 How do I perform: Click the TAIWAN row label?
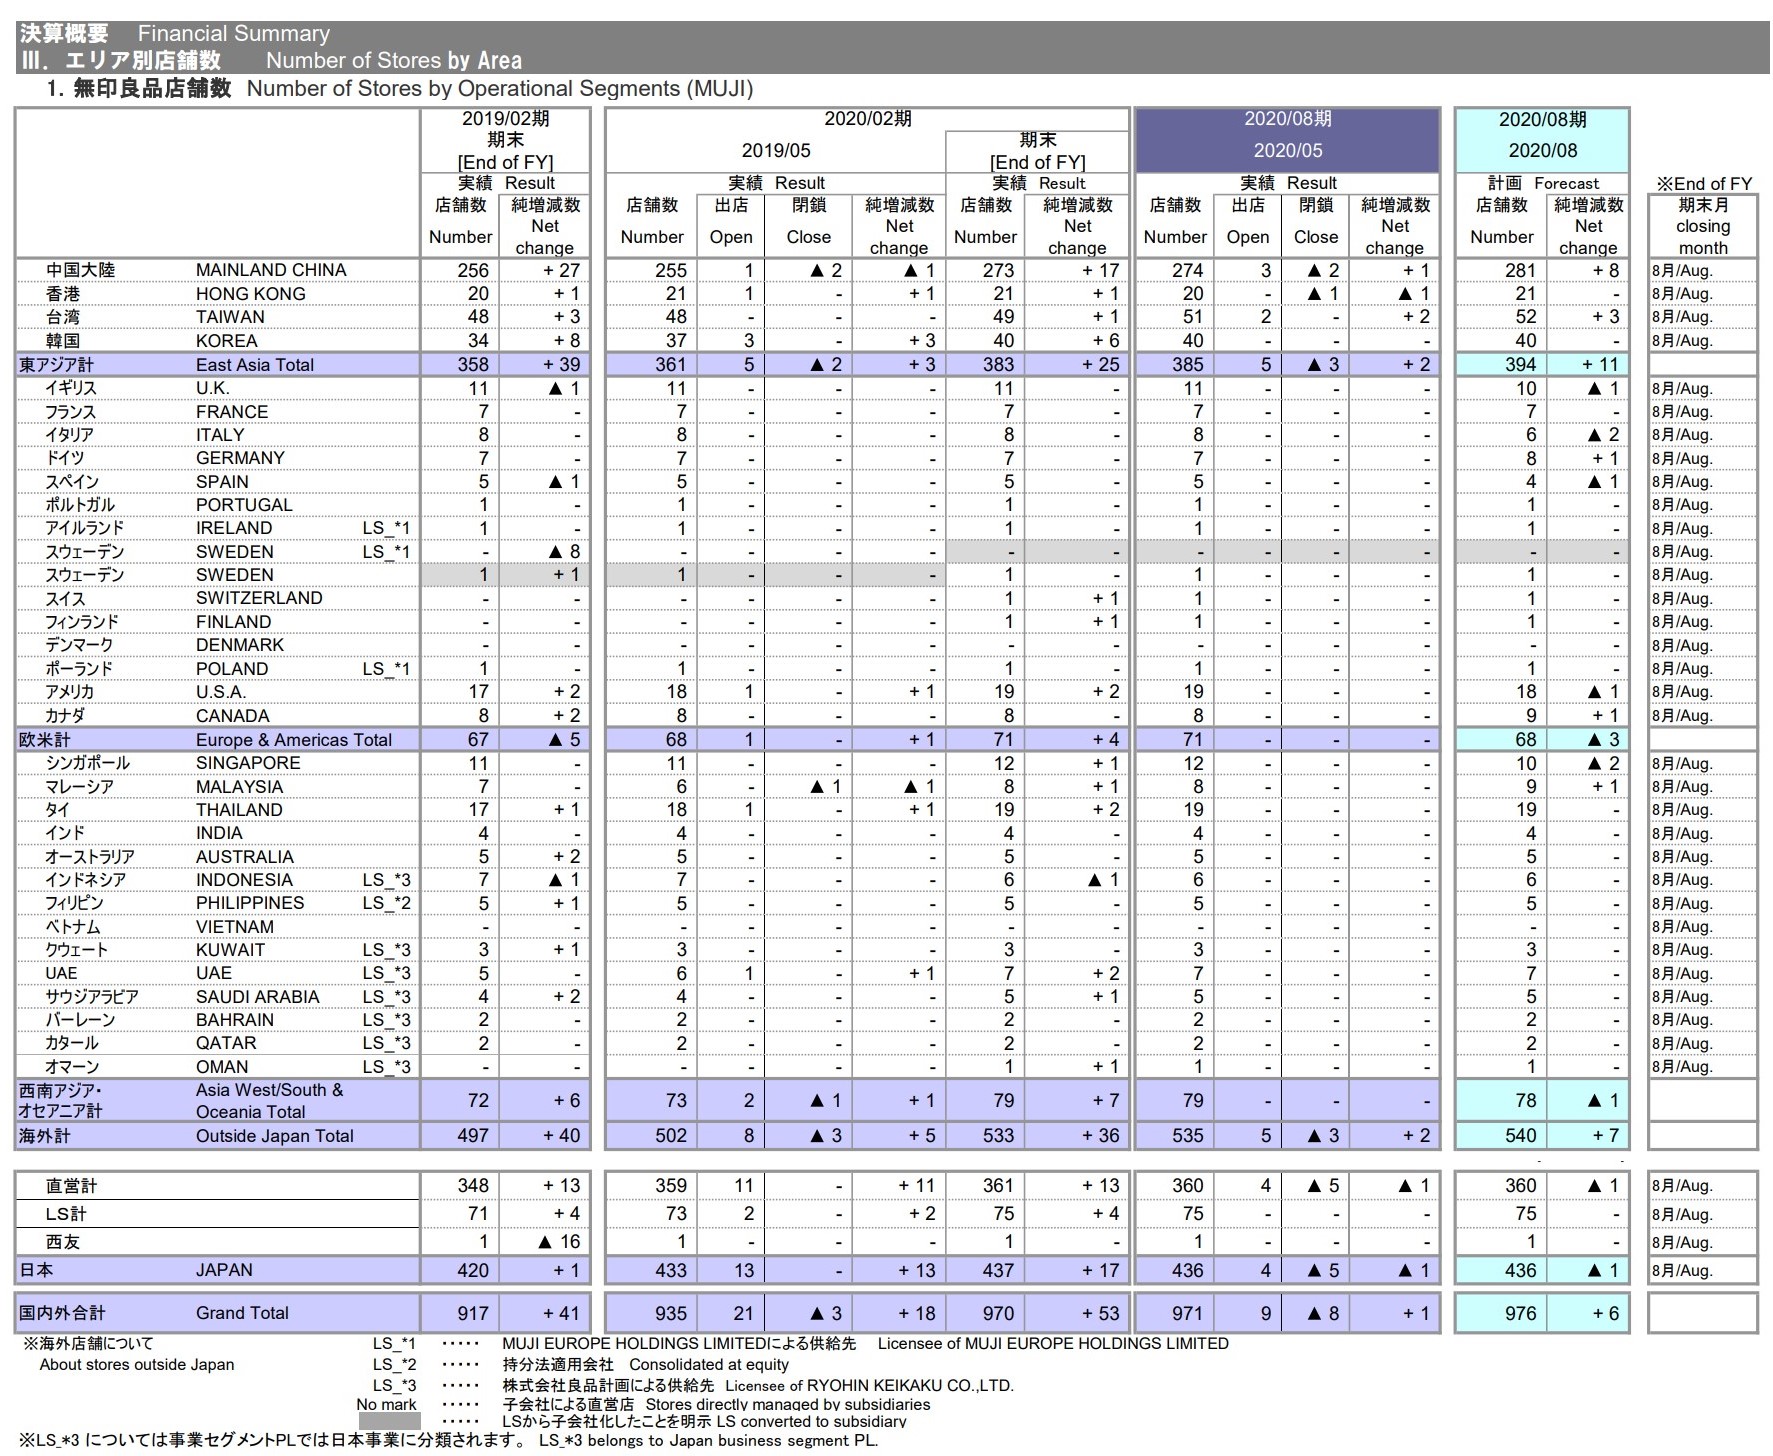tap(230, 317)
